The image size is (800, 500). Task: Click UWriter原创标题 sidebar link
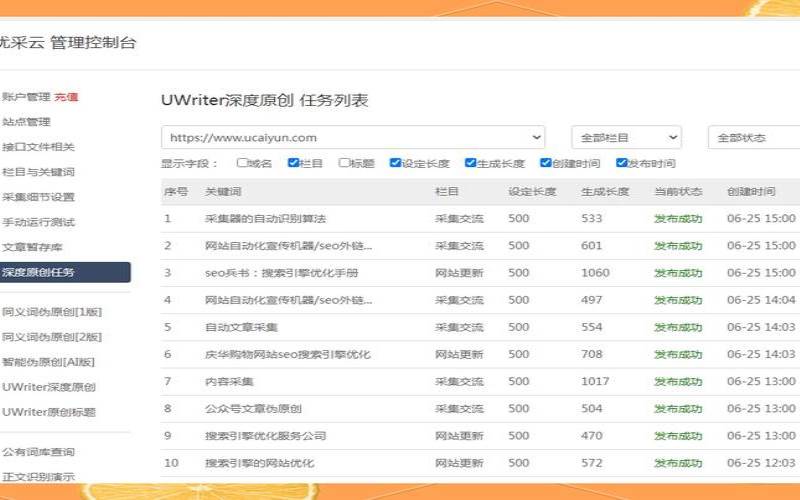click(x=49, y=412)
